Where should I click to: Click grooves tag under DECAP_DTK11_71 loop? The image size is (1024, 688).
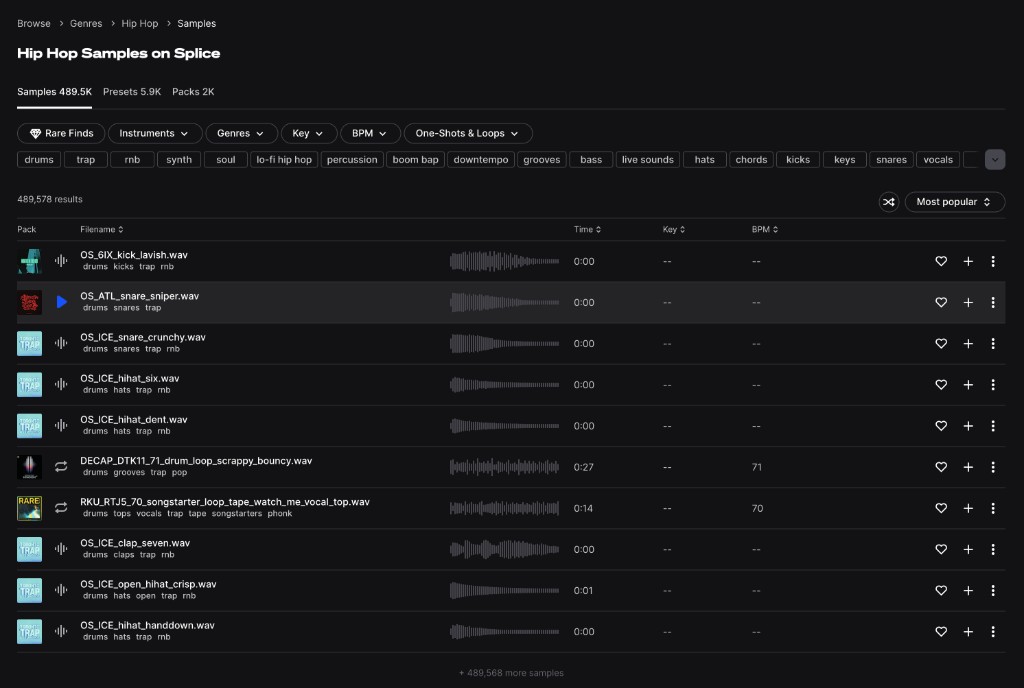(129, 473)
